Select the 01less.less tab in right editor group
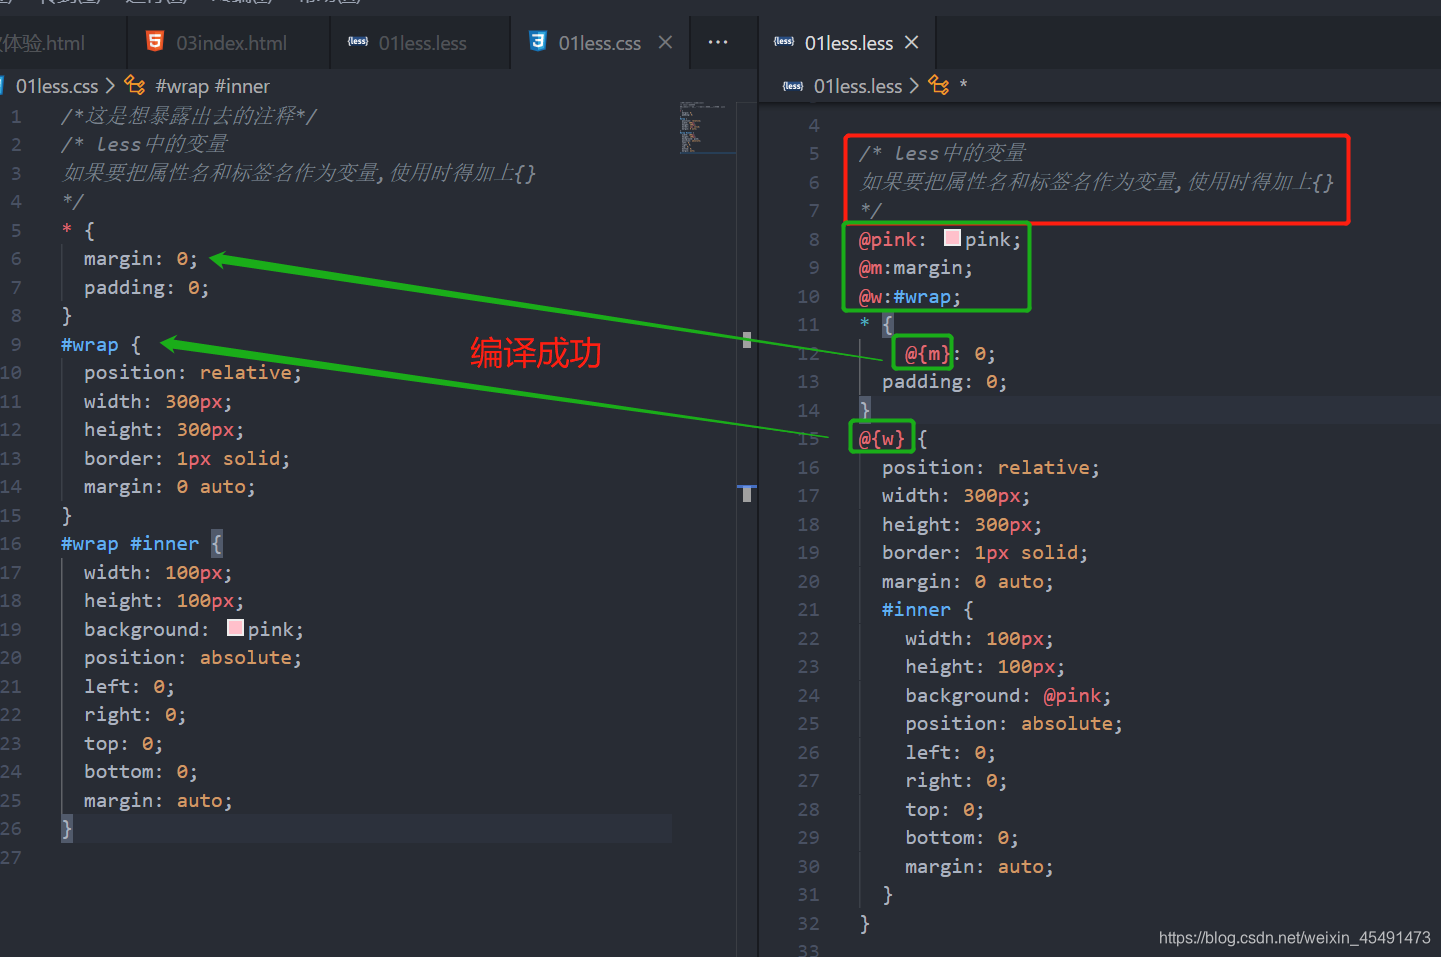The height and width of the screenshot is (957, 1441). pos(848,43)
